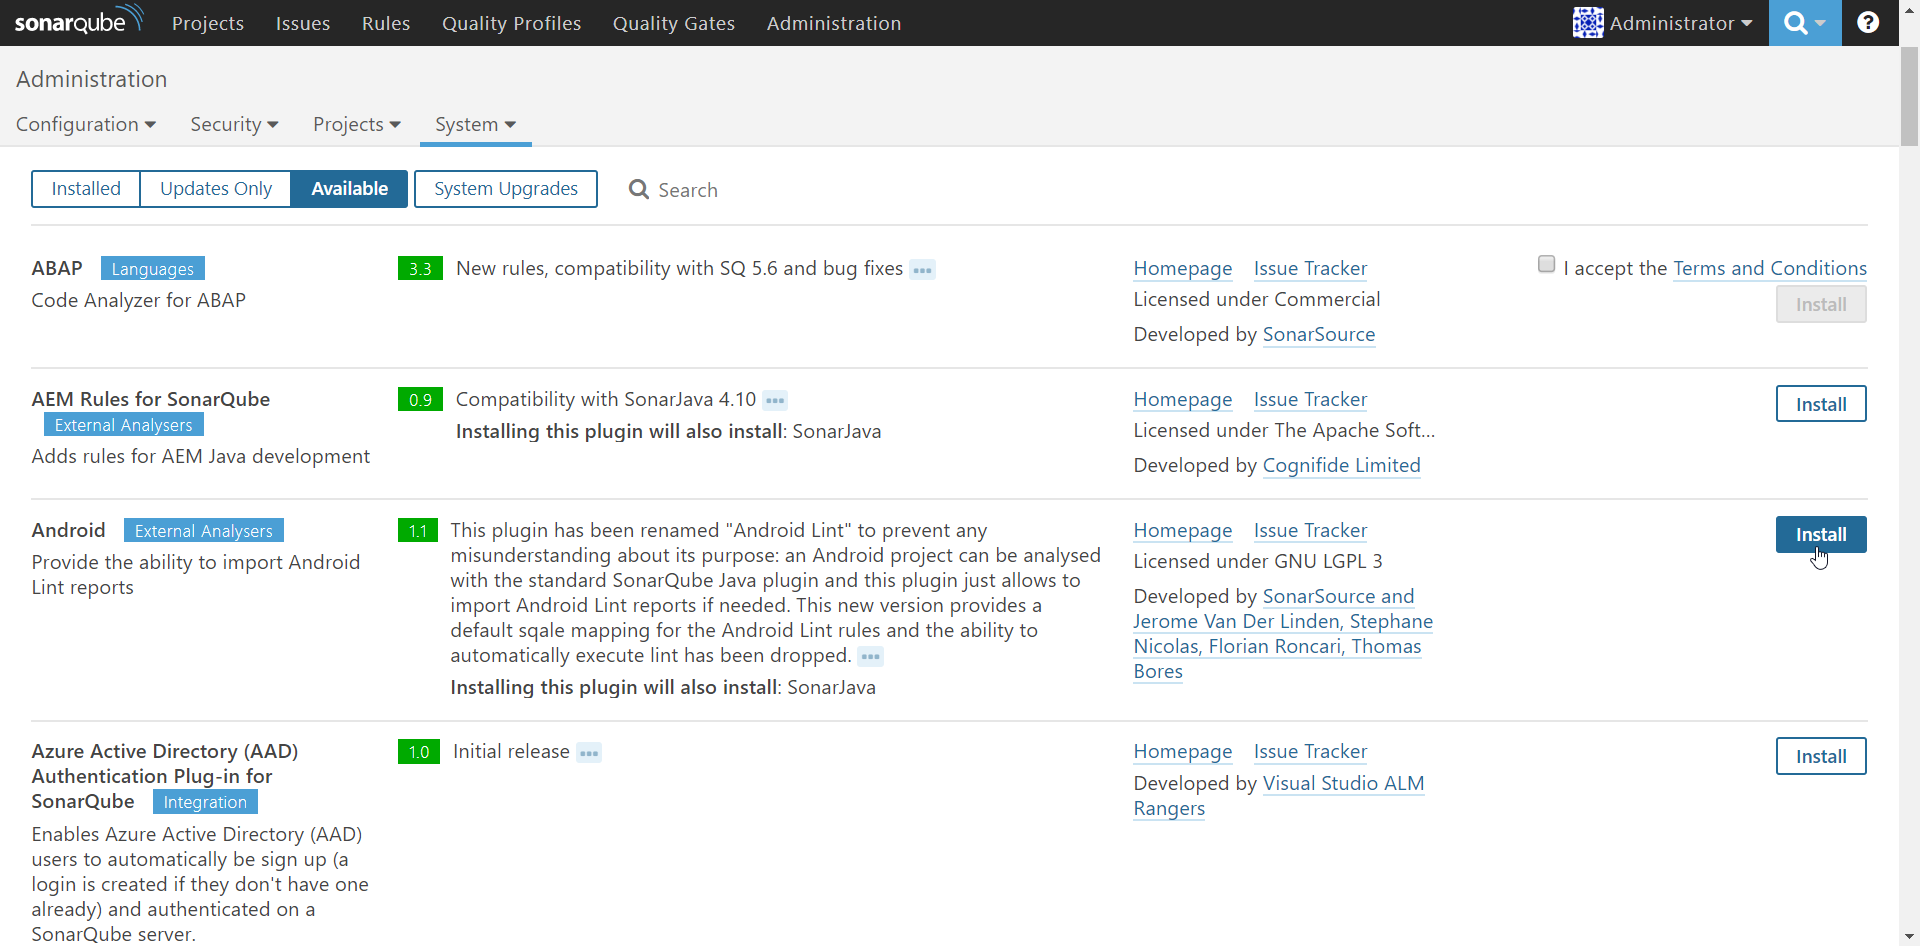The width and height of the screenshot is (1920, 946).
Task: Select the Available plugins tab
Action: pos(349,189)
